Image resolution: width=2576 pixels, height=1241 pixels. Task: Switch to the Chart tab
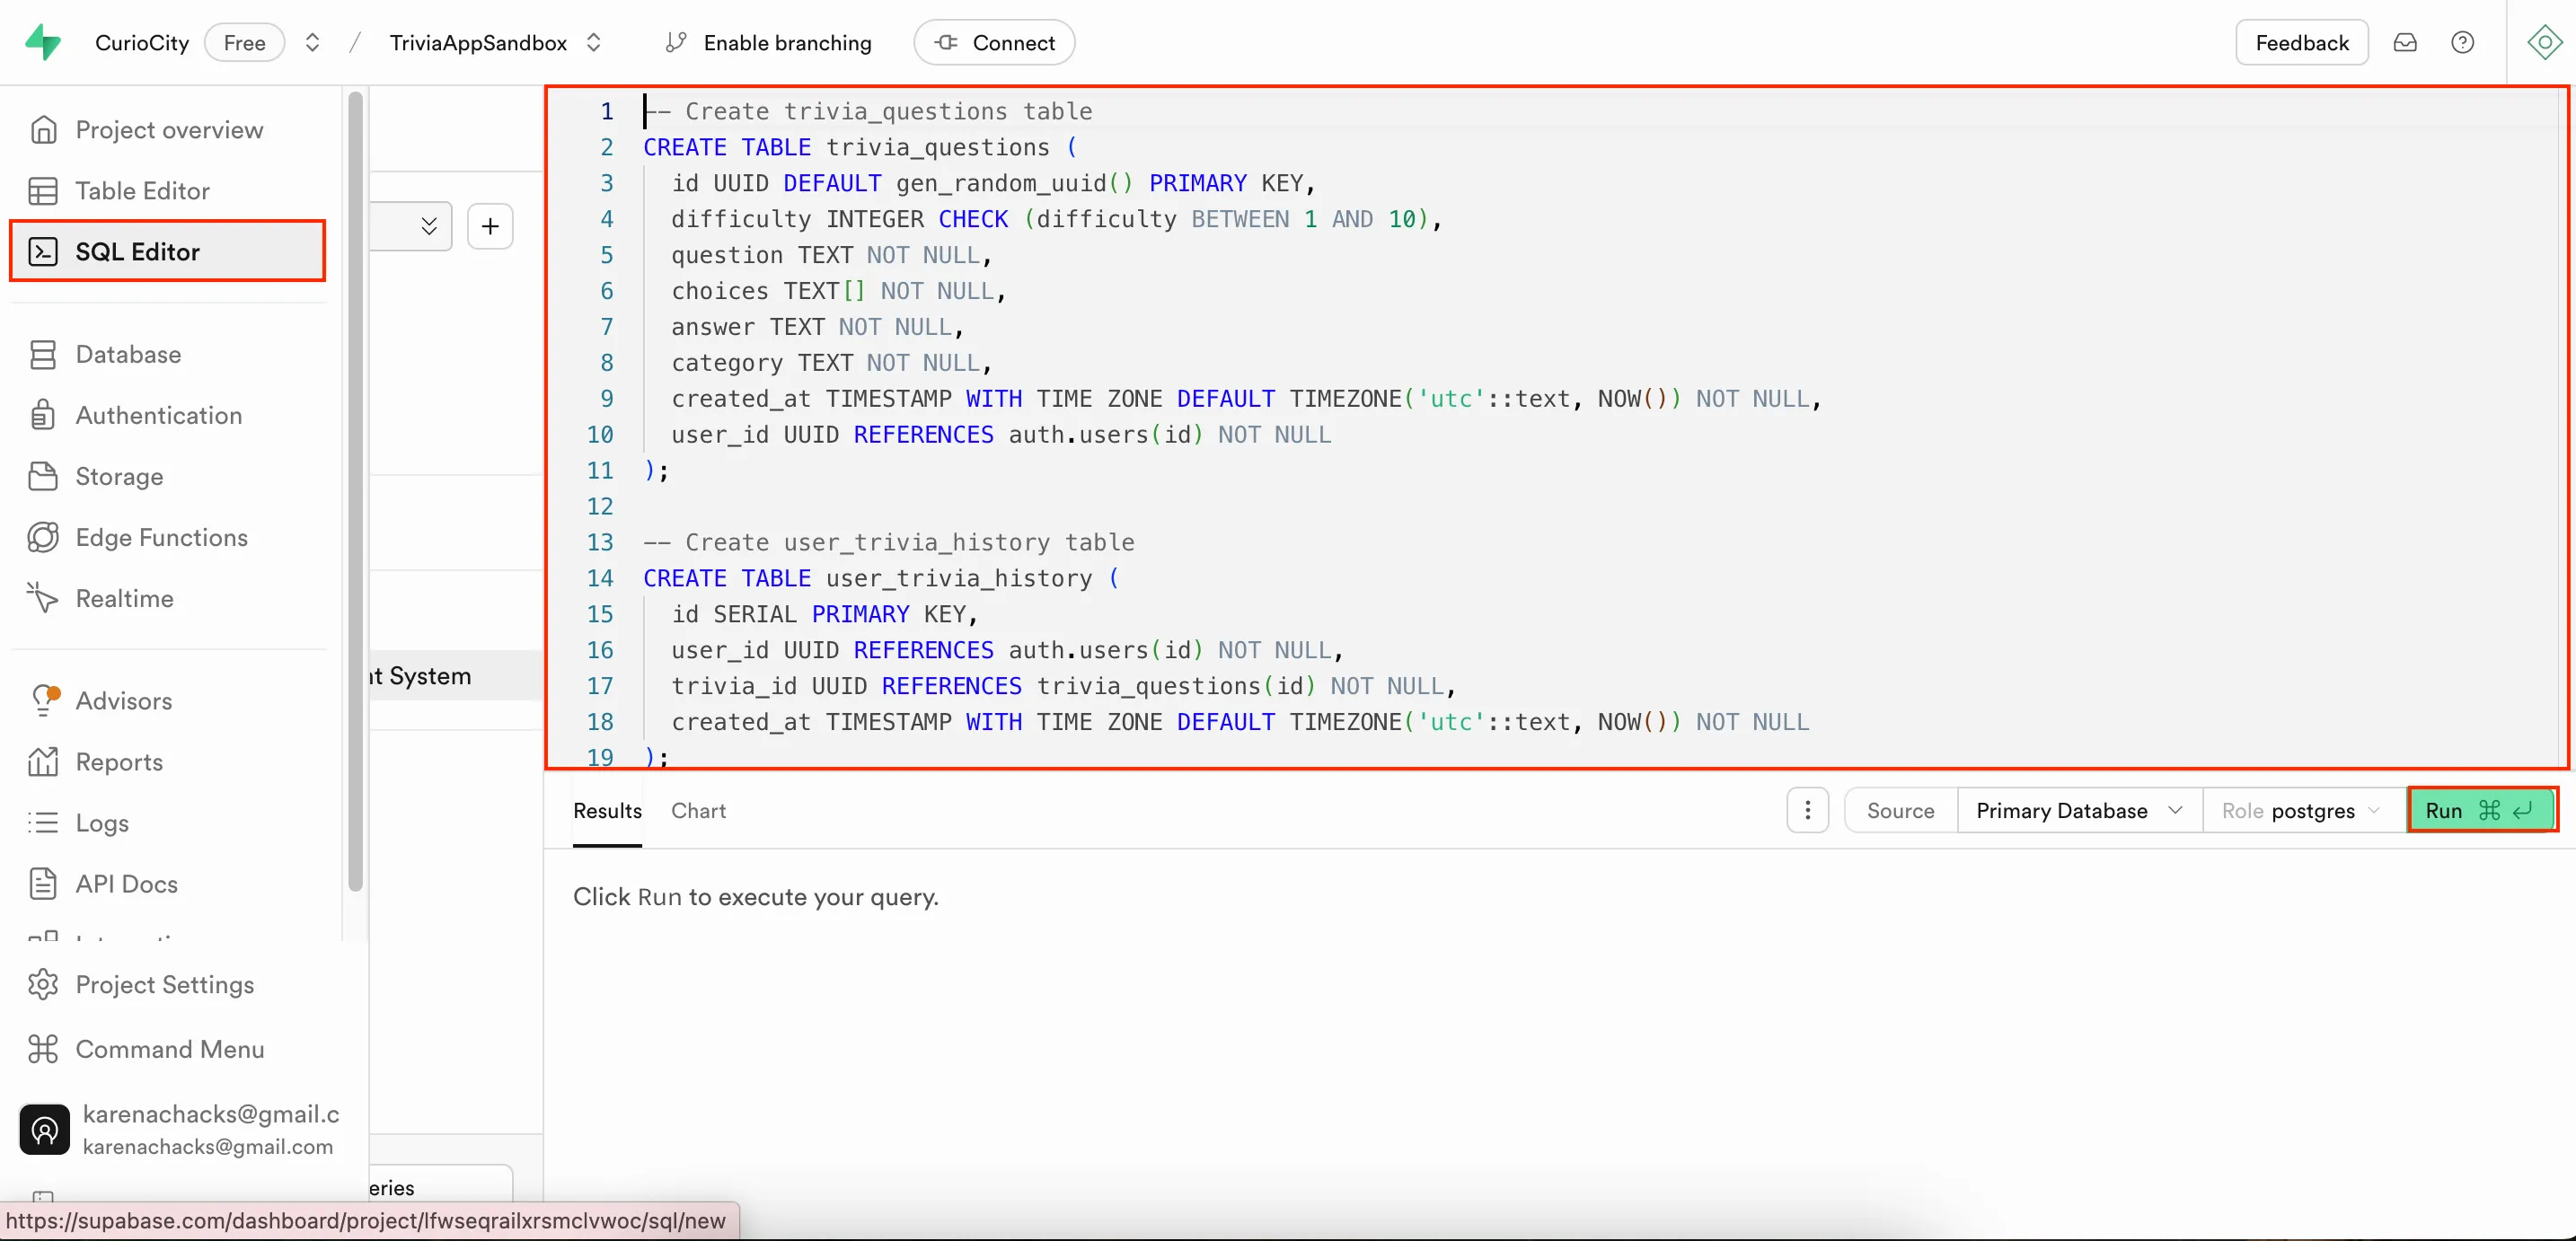697,810
